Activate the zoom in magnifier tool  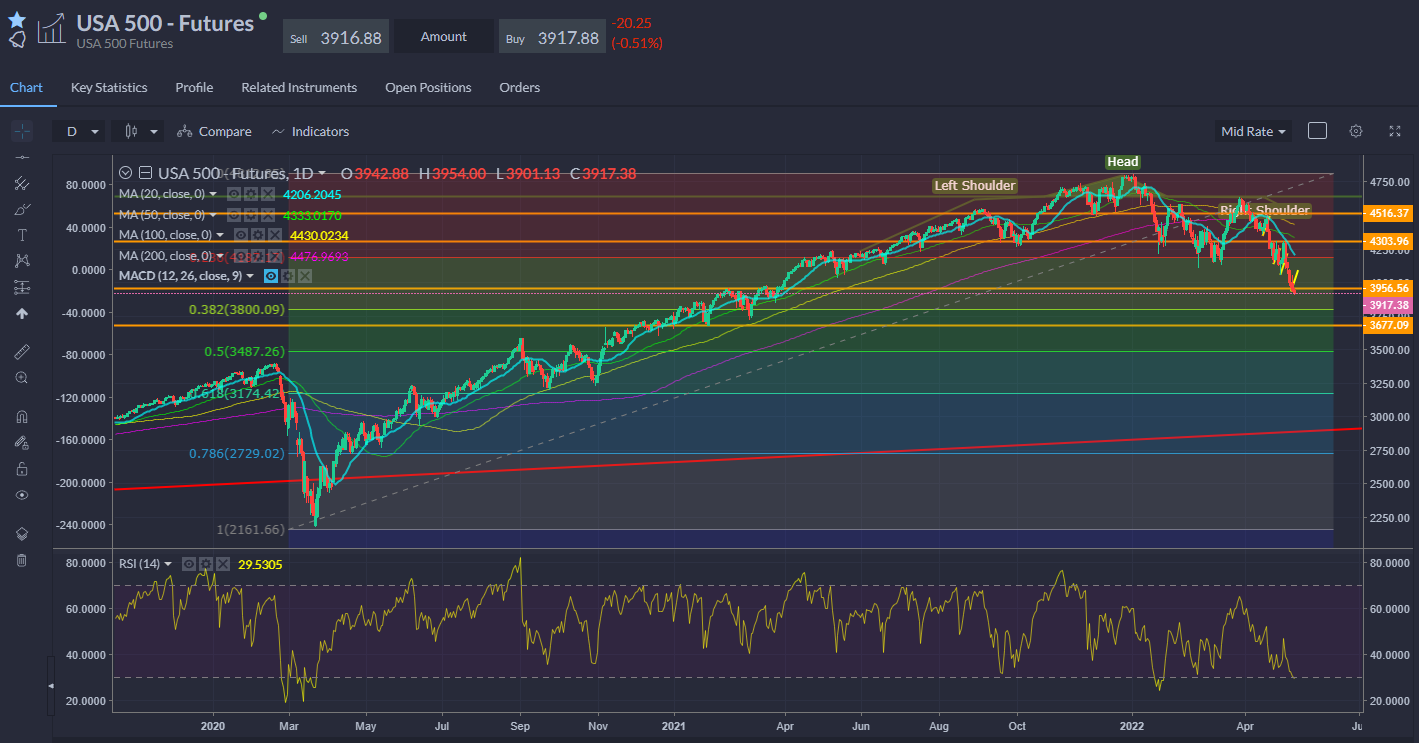coord(22,378)
